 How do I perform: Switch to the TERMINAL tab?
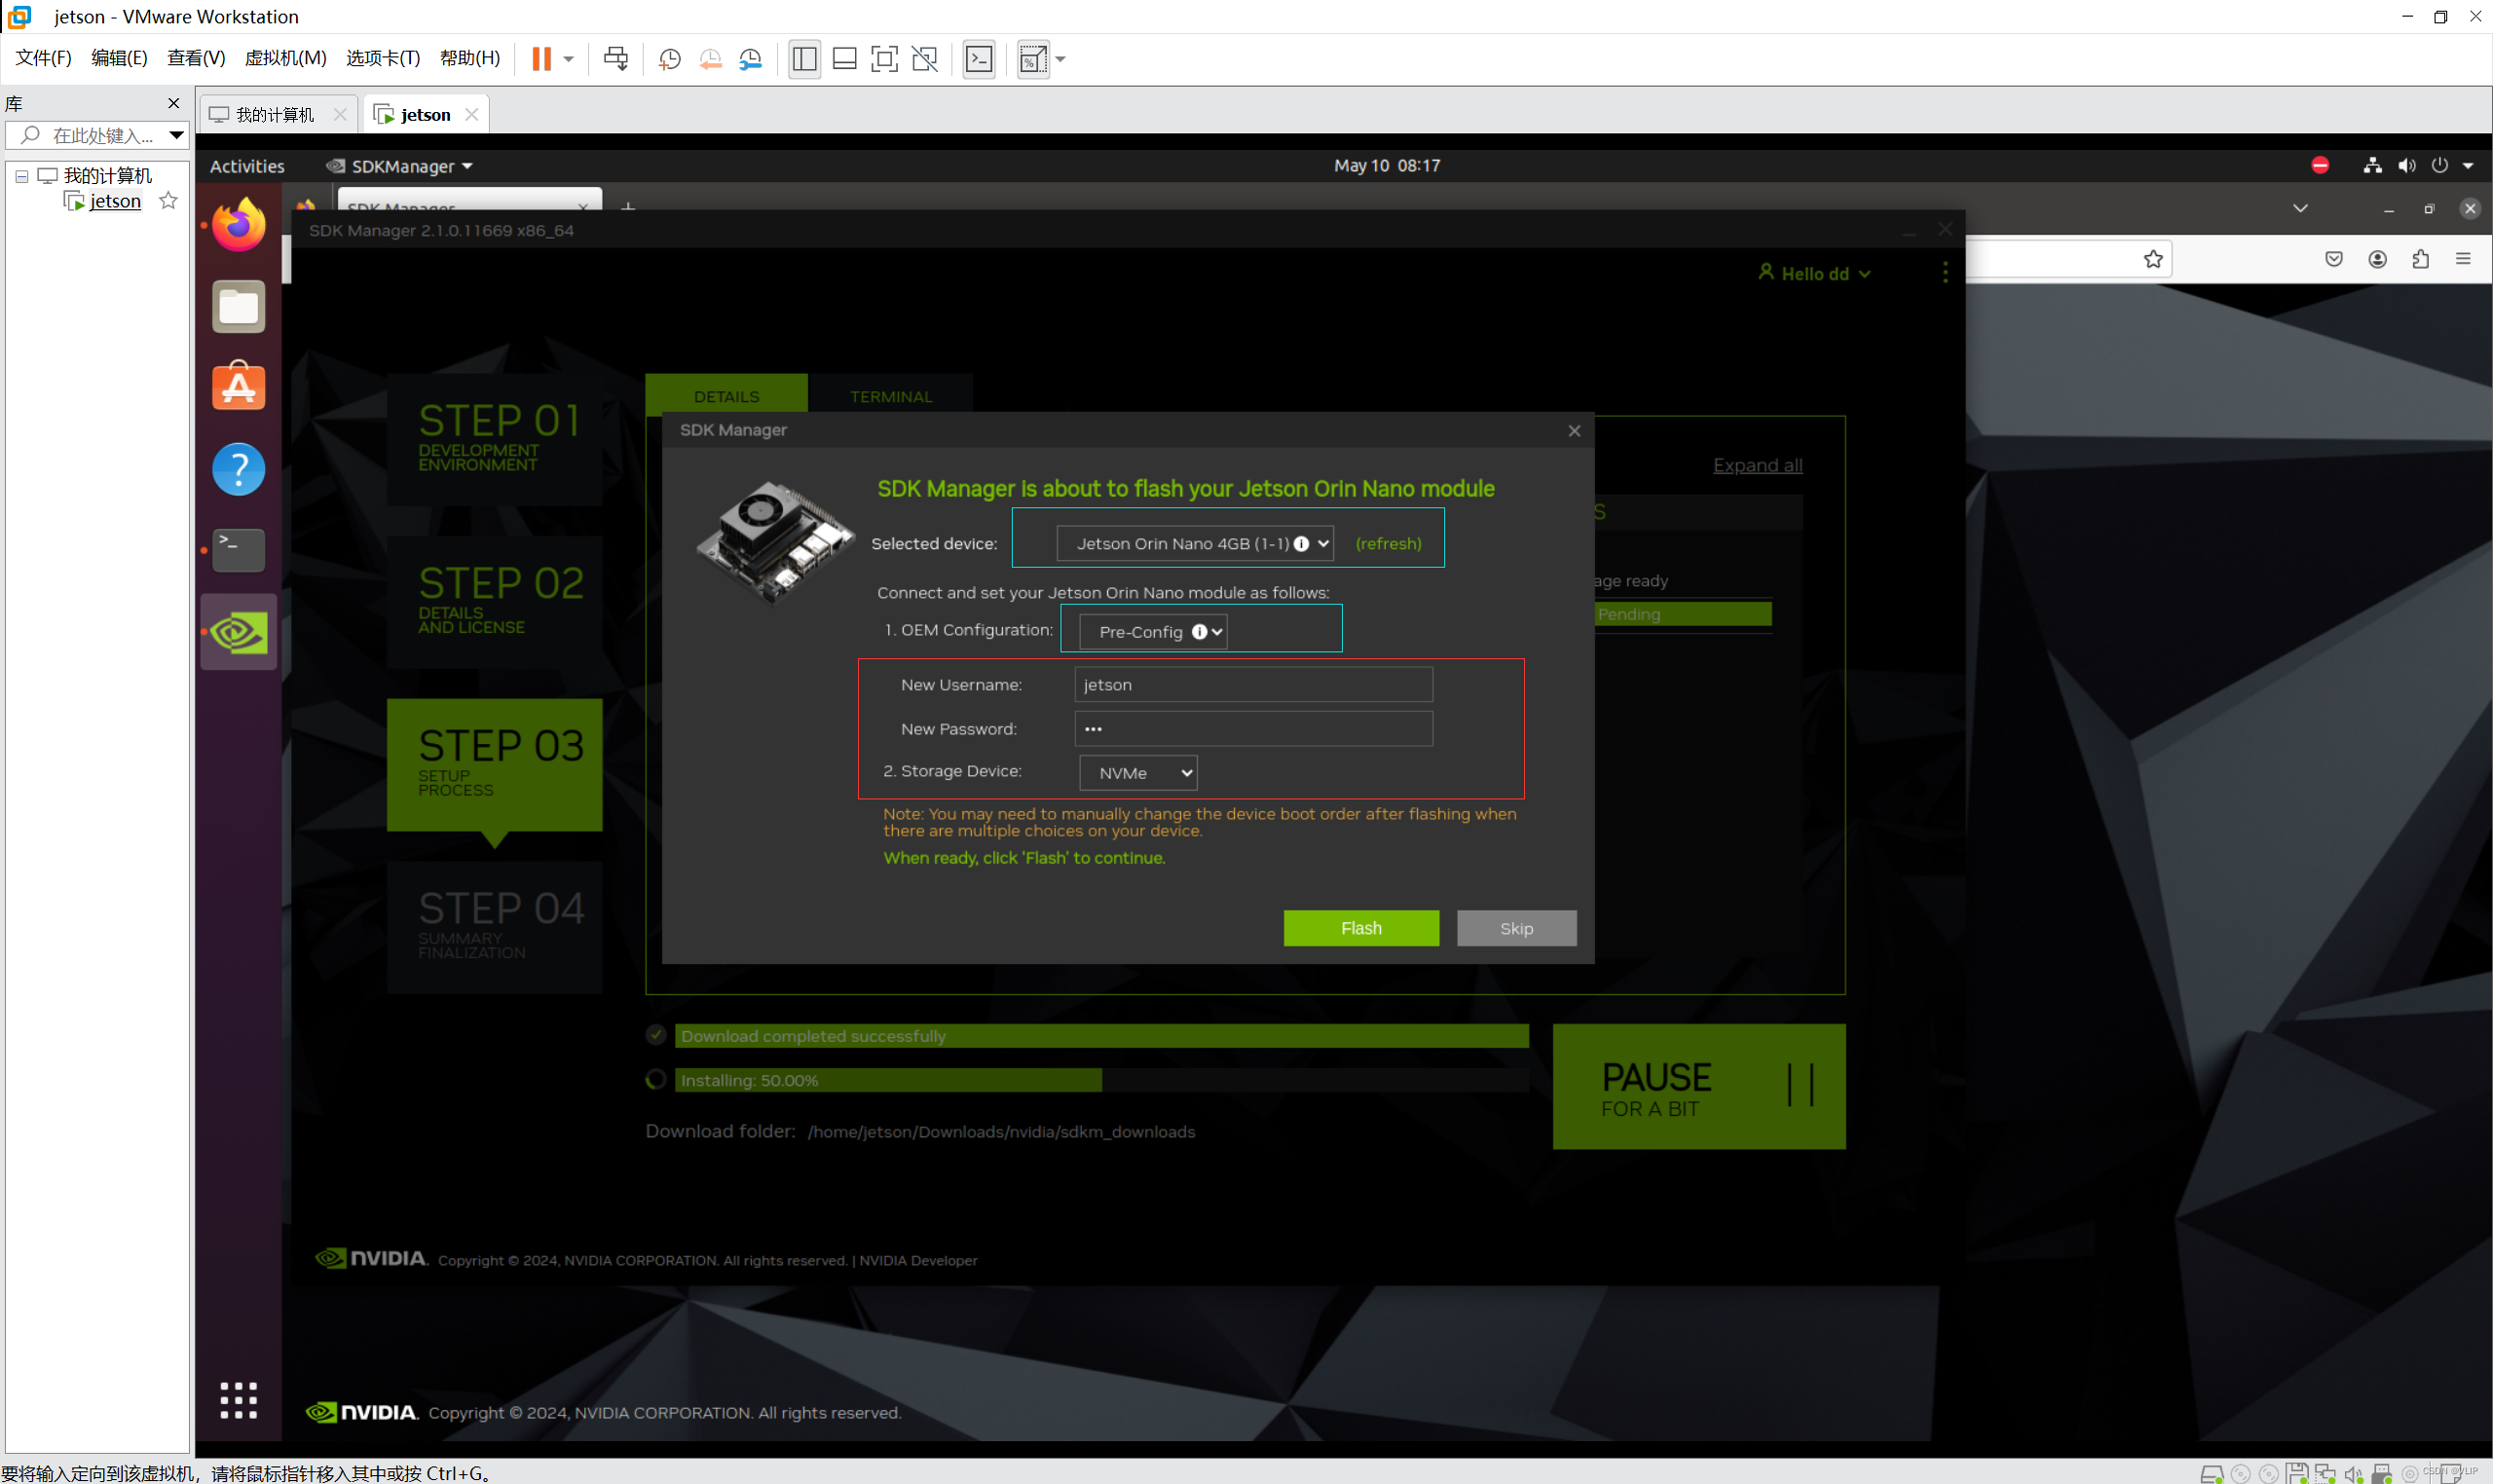click(x=890, y=395)
